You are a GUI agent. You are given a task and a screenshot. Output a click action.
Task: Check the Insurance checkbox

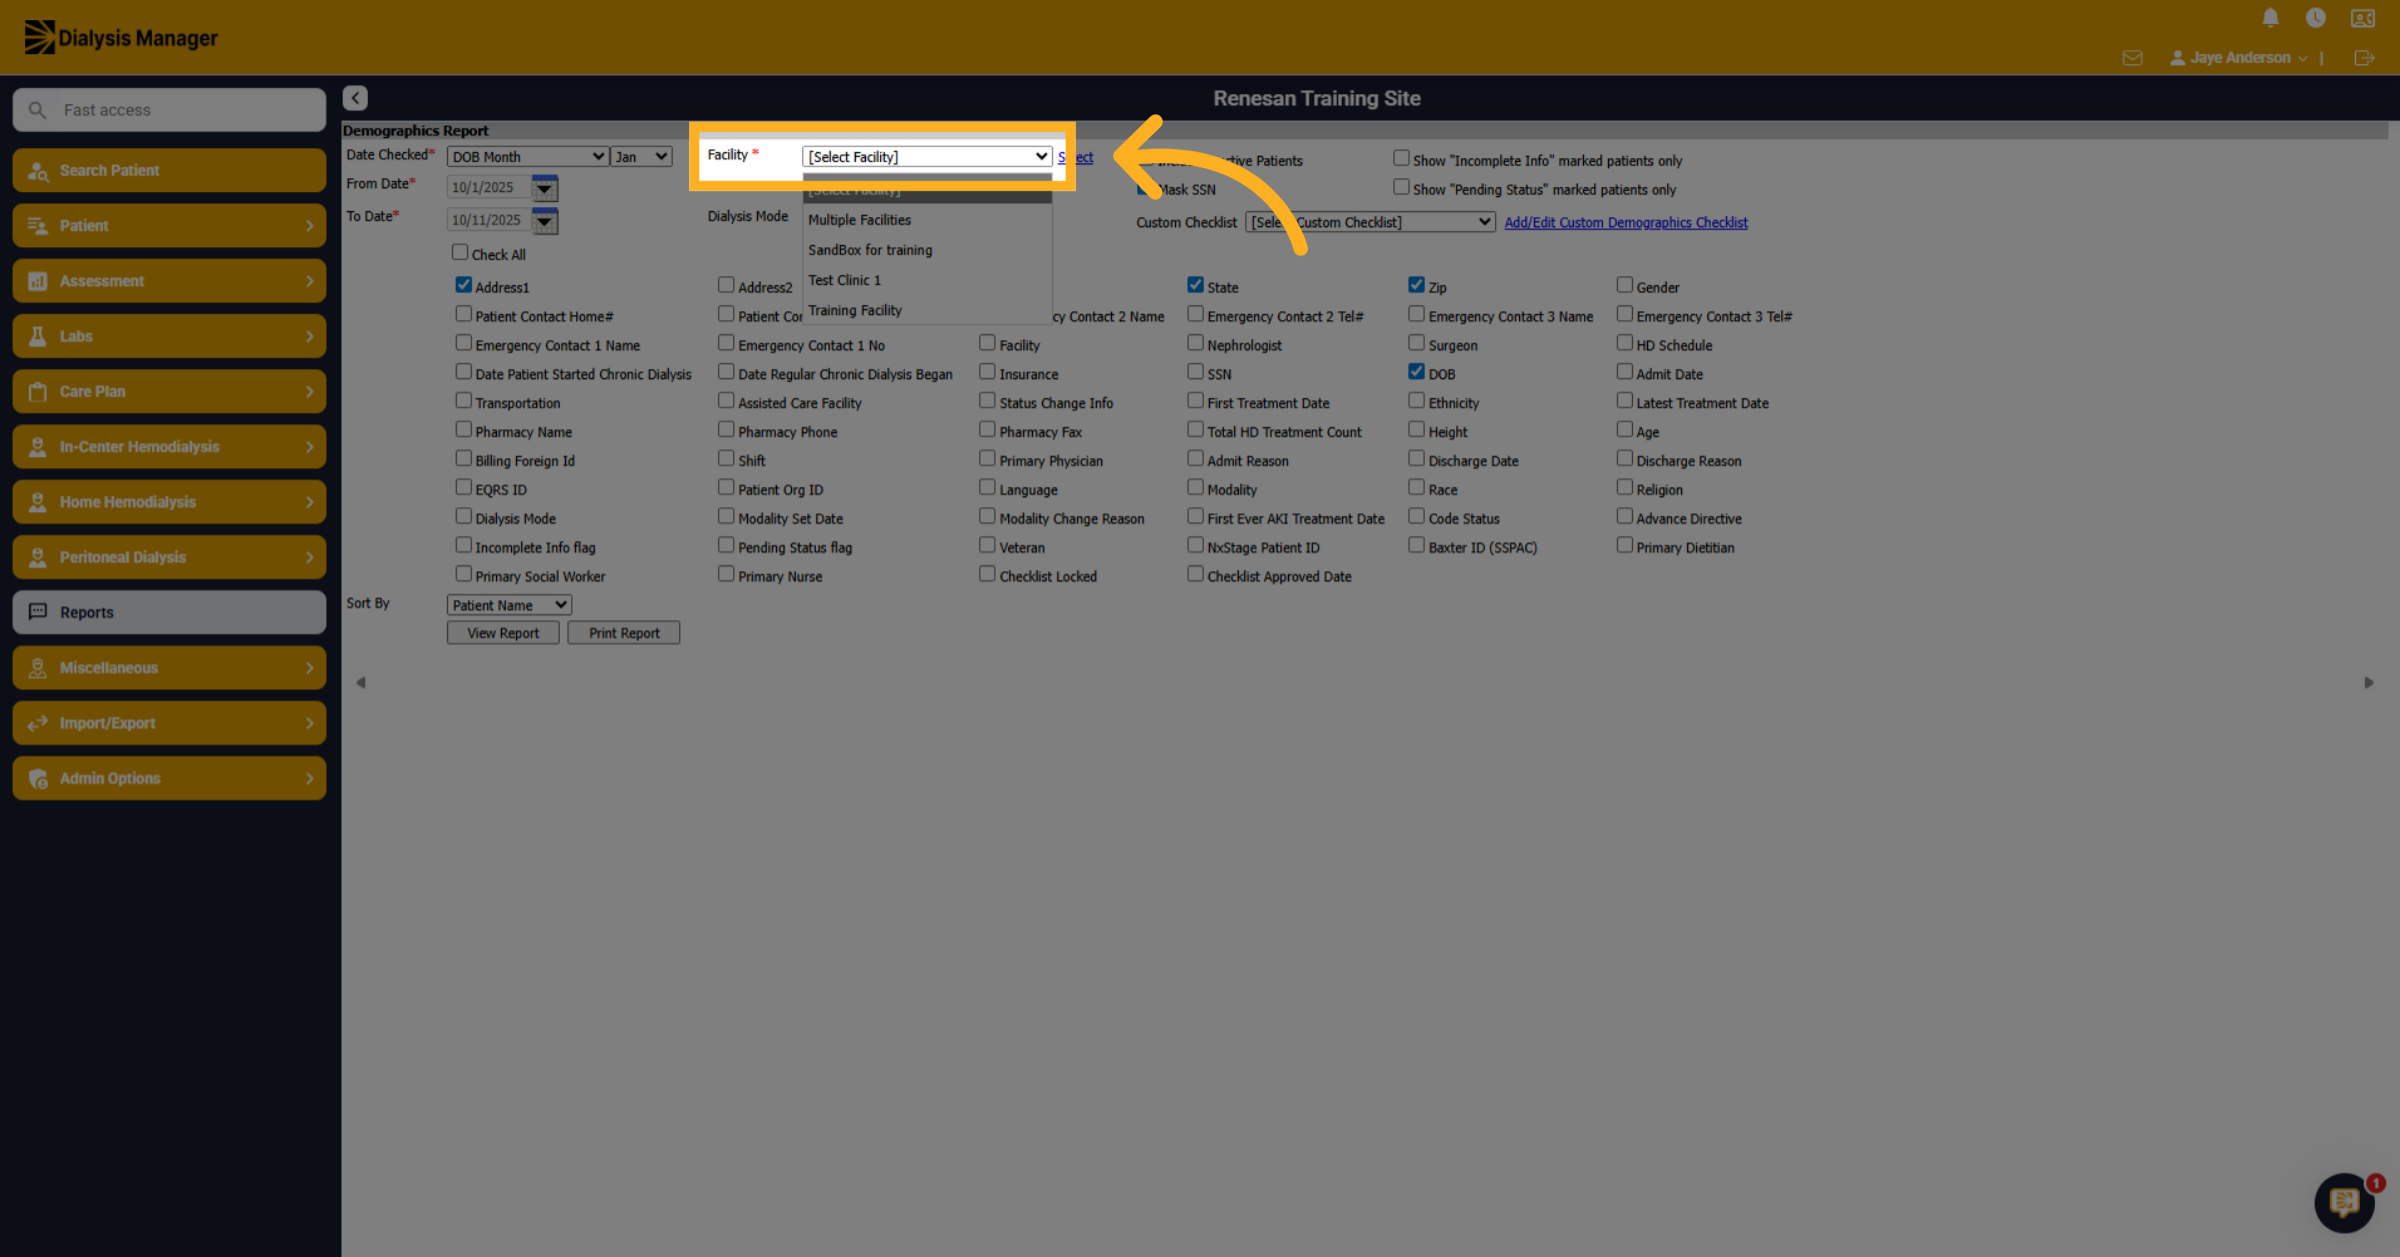tap(987, 372)
